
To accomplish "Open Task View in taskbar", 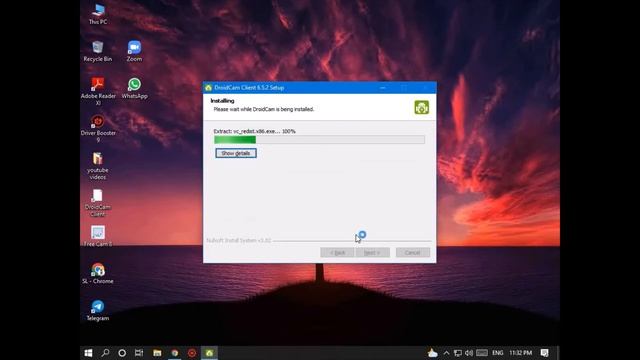I will pyautogui.click(x=139, y=353).
